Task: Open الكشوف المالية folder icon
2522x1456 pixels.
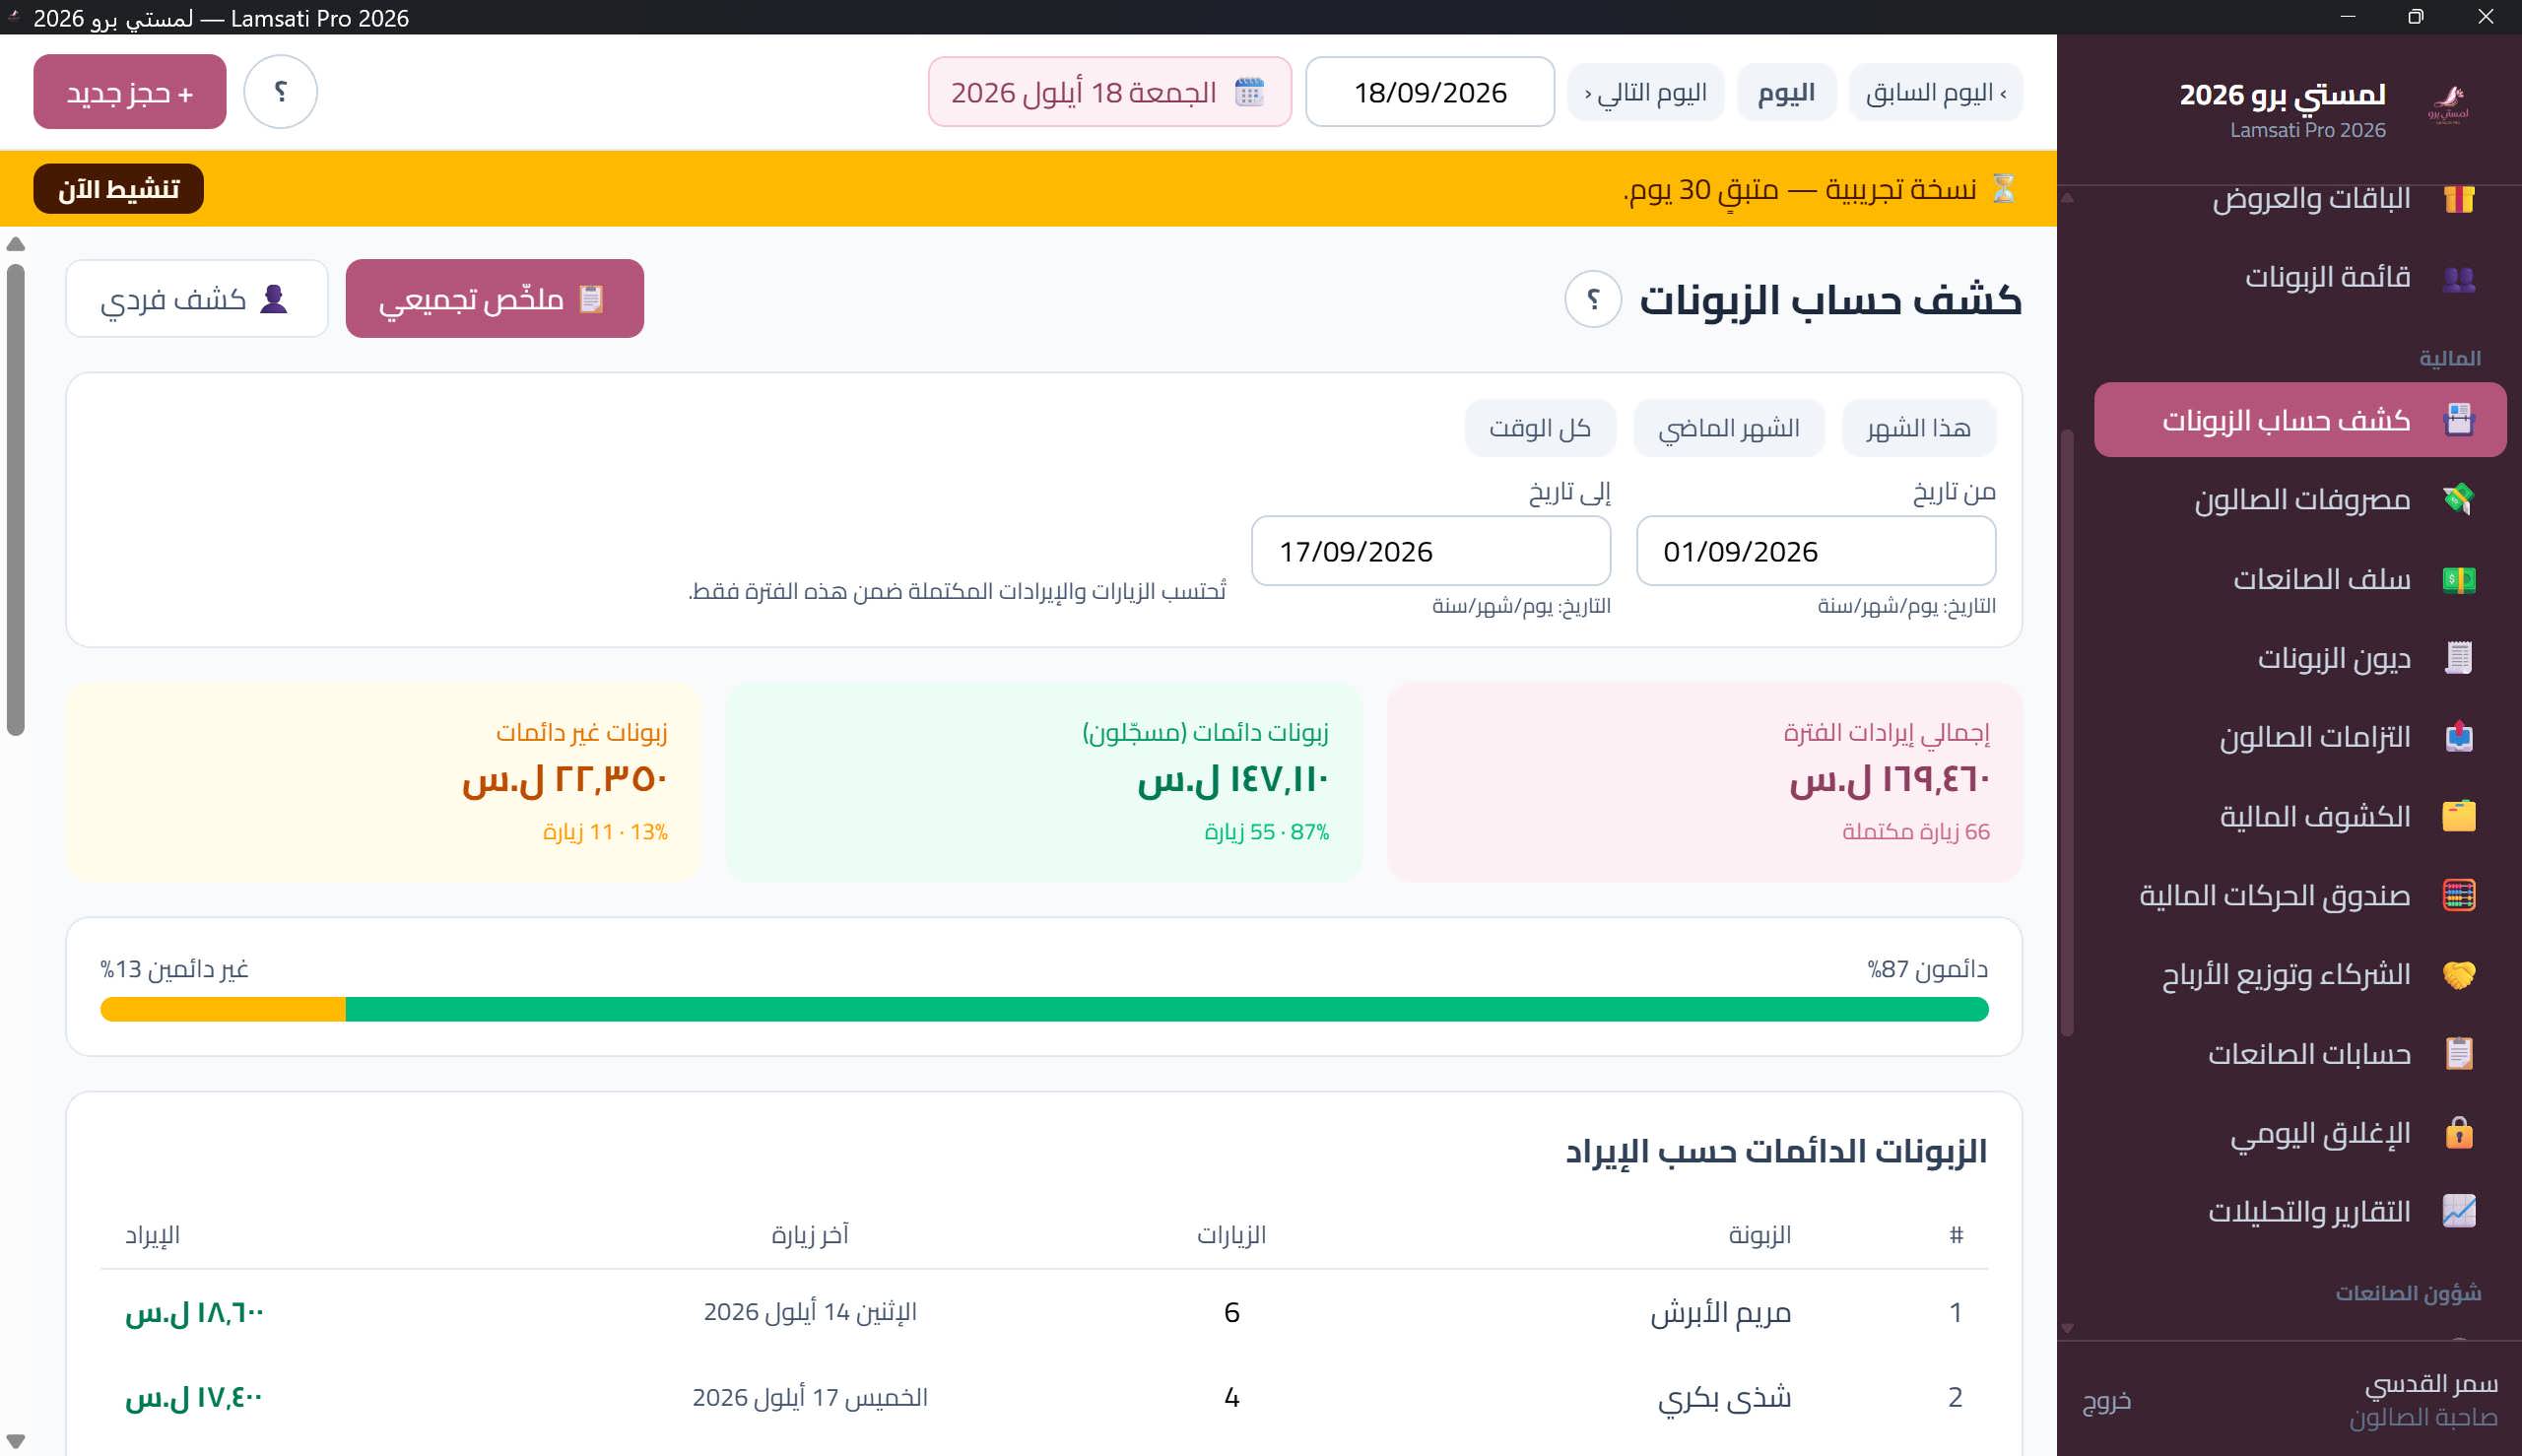Action: [2458, 816]
